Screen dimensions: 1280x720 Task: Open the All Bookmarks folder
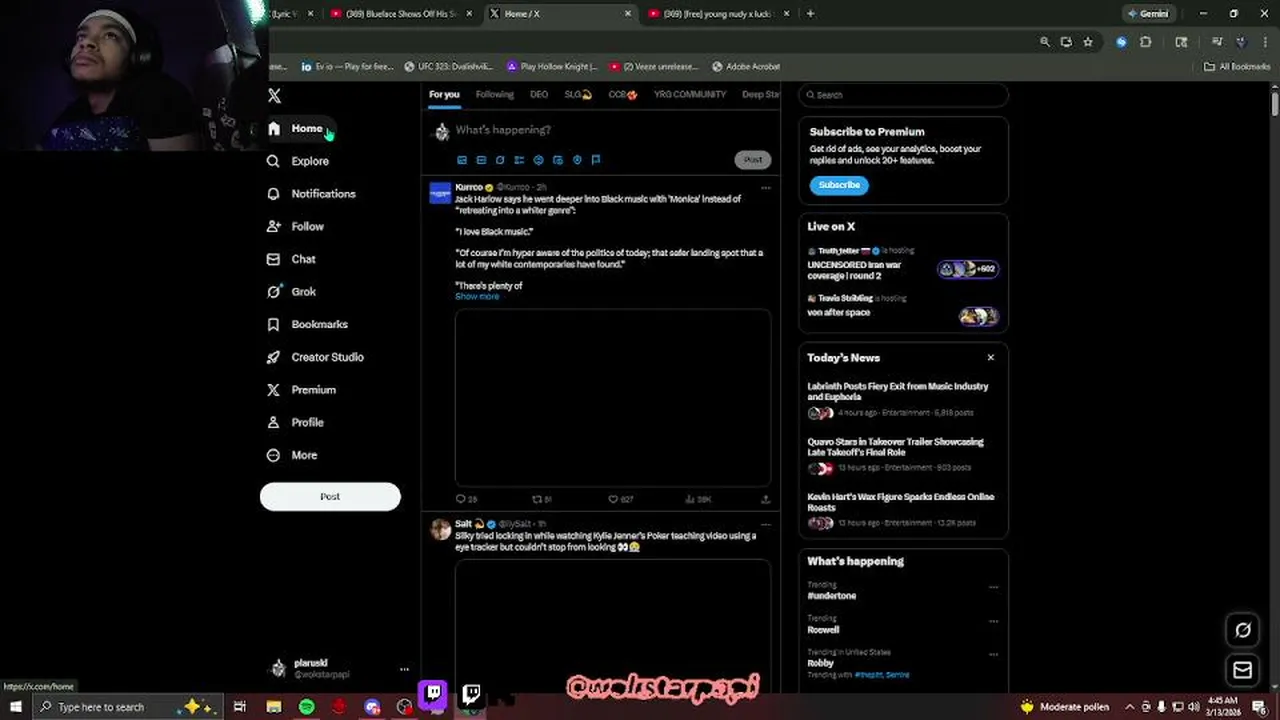tap(1237, 67)
